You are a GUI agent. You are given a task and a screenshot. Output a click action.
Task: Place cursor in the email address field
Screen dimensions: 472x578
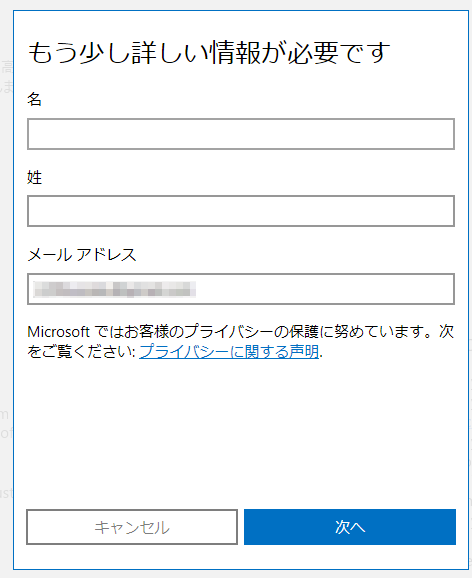241,289
